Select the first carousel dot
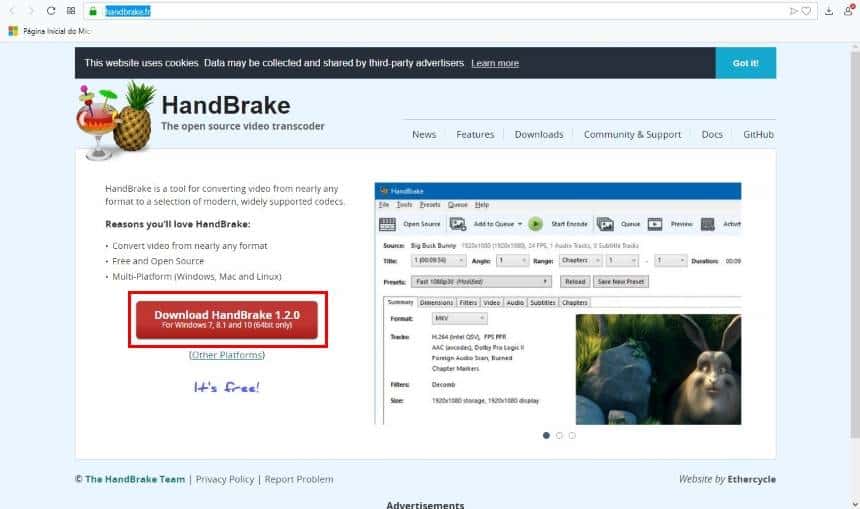This screenshot has height=509, width=860. [x=546, y=436]
